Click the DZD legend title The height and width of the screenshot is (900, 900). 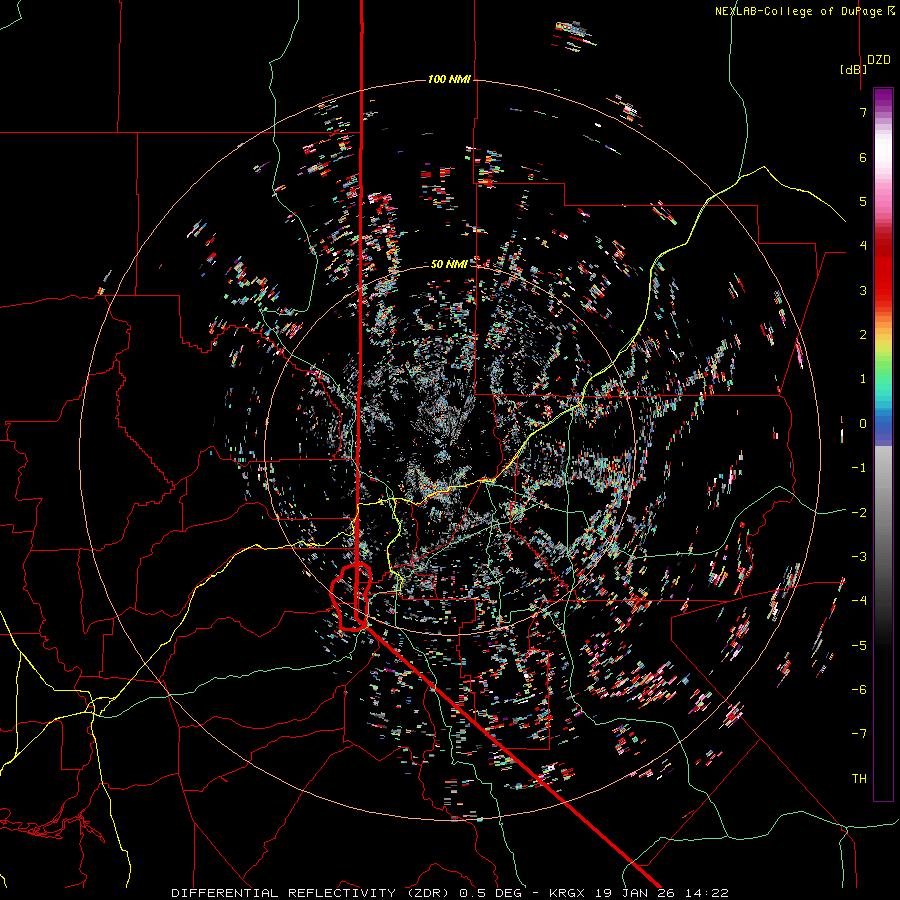point(878,60)
